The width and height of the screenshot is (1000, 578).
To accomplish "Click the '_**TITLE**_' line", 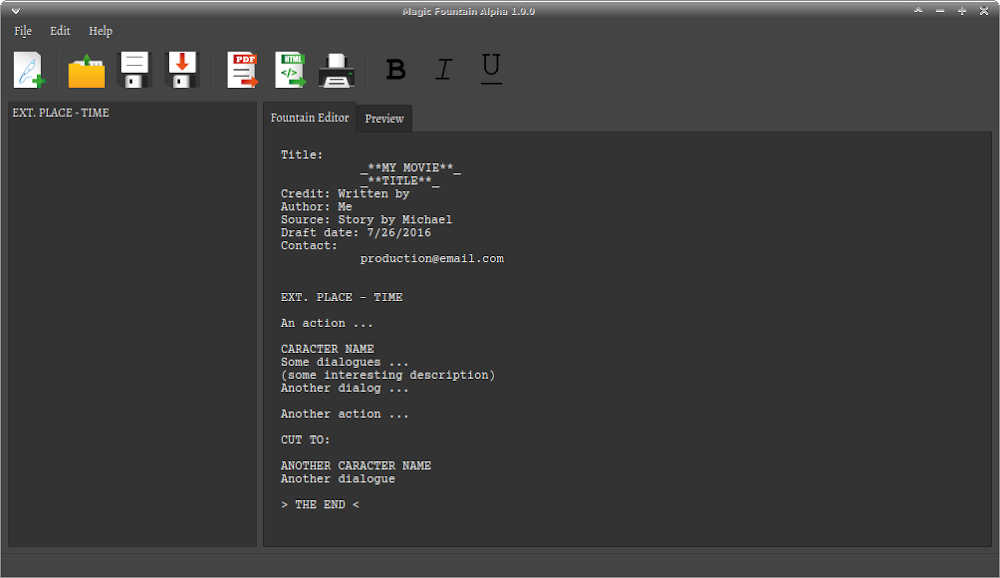I will pyautogui.click(x=399, y=181).
